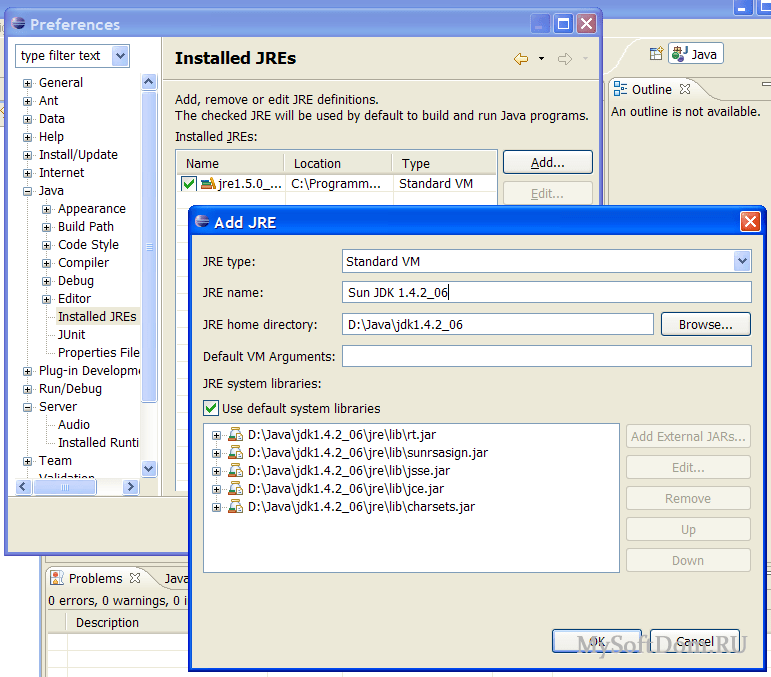The image size is (771, 677).
Task: Close the Outline view tab
Action: coord(685,89)
